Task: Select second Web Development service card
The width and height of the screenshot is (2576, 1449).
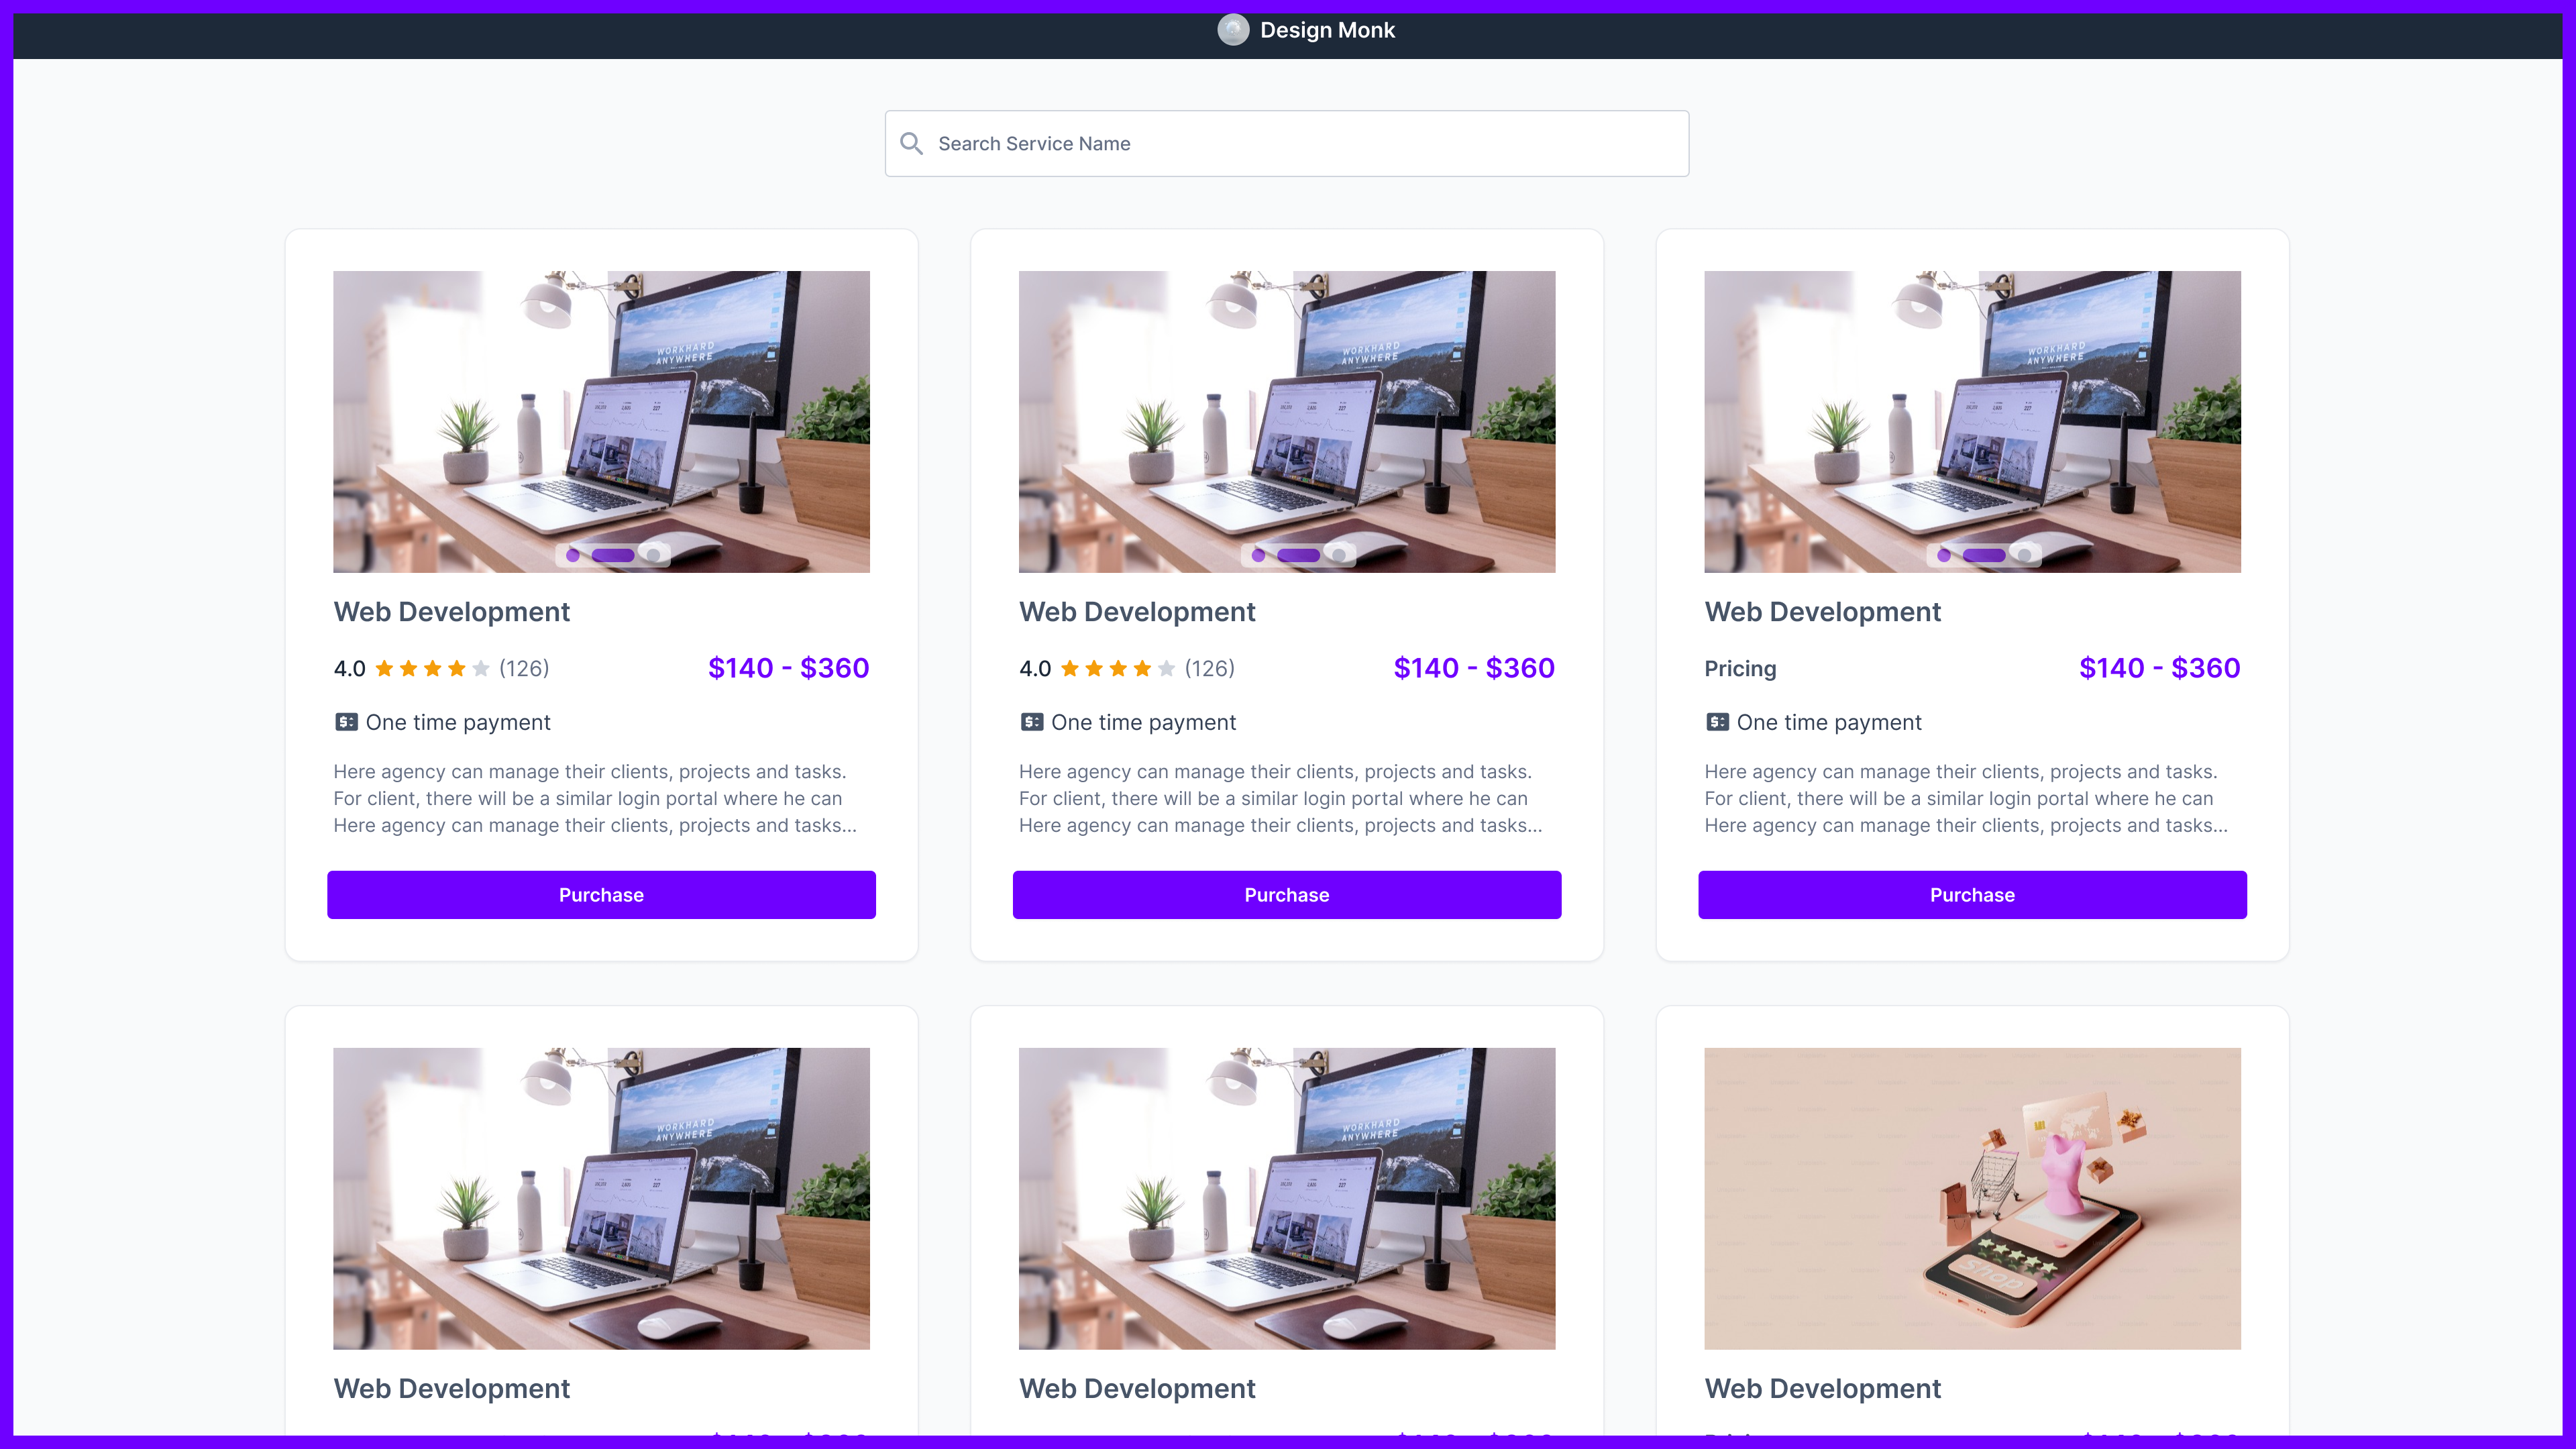Action: (x=1288, y=594)
